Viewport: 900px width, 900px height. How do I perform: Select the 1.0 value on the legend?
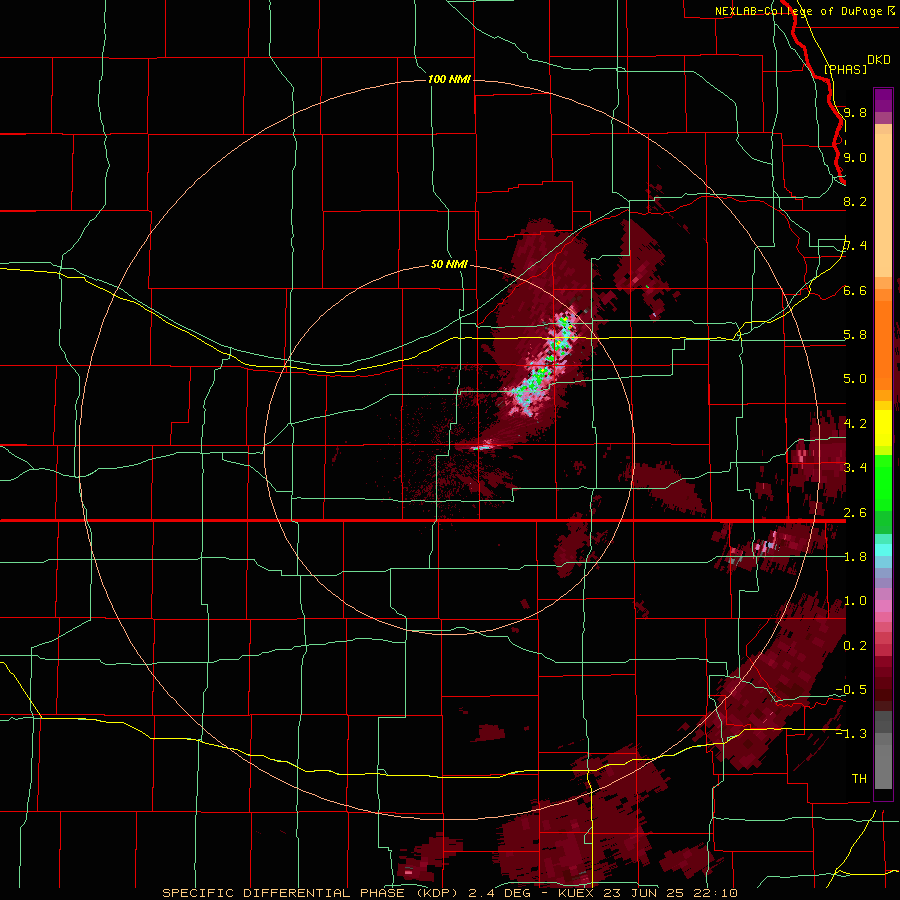855,601
